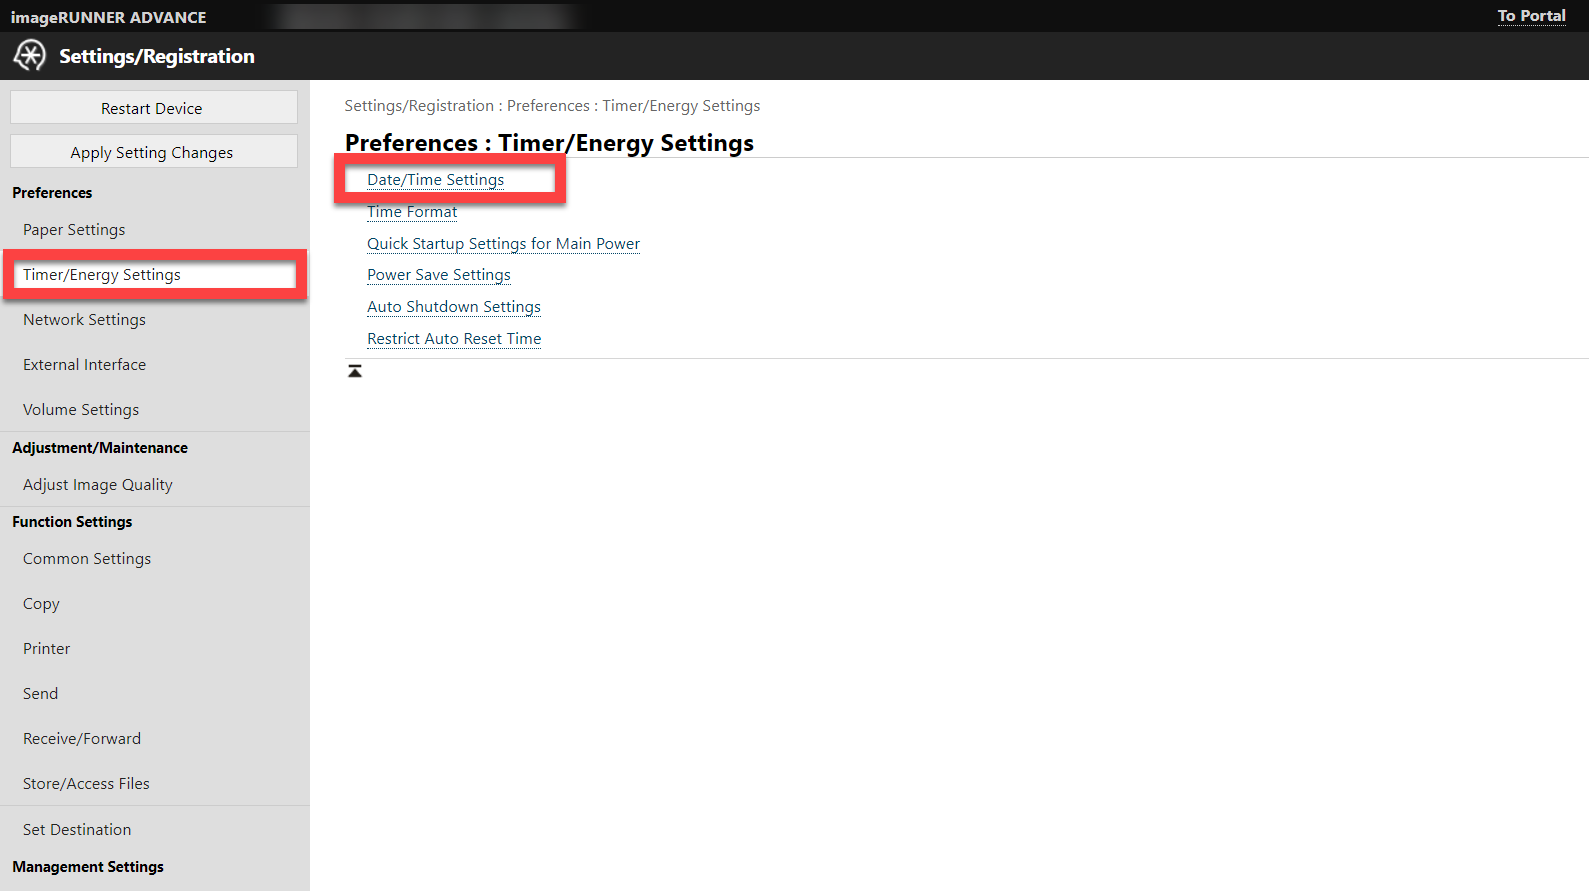Open Send function settings
This screenshot has width=1589, height=891.
coord(40,694)
